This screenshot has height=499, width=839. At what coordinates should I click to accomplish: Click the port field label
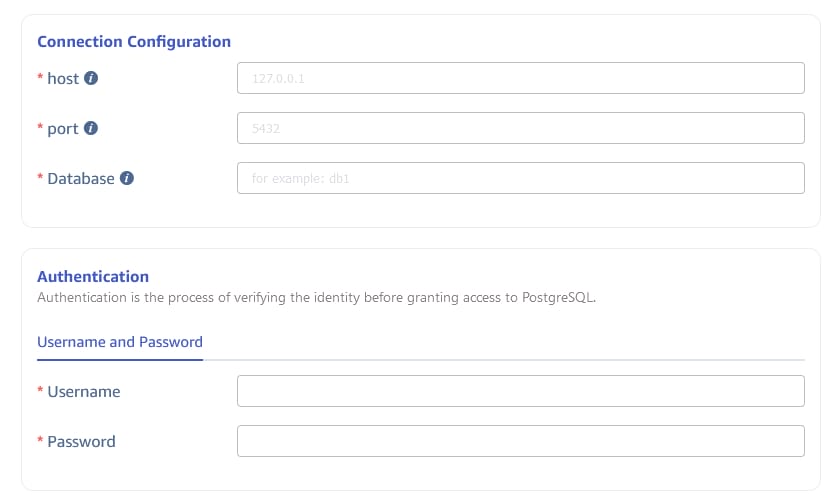click(63, 128)
